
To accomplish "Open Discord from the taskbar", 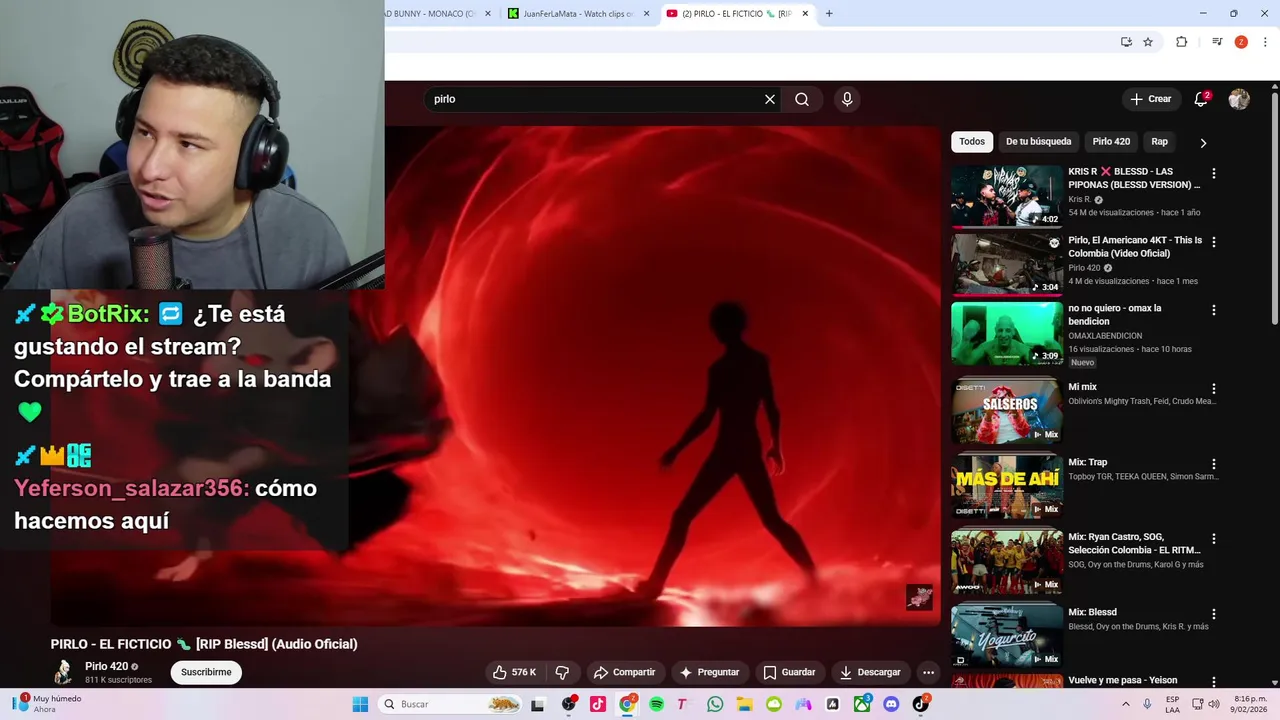I will coord(891,704).
